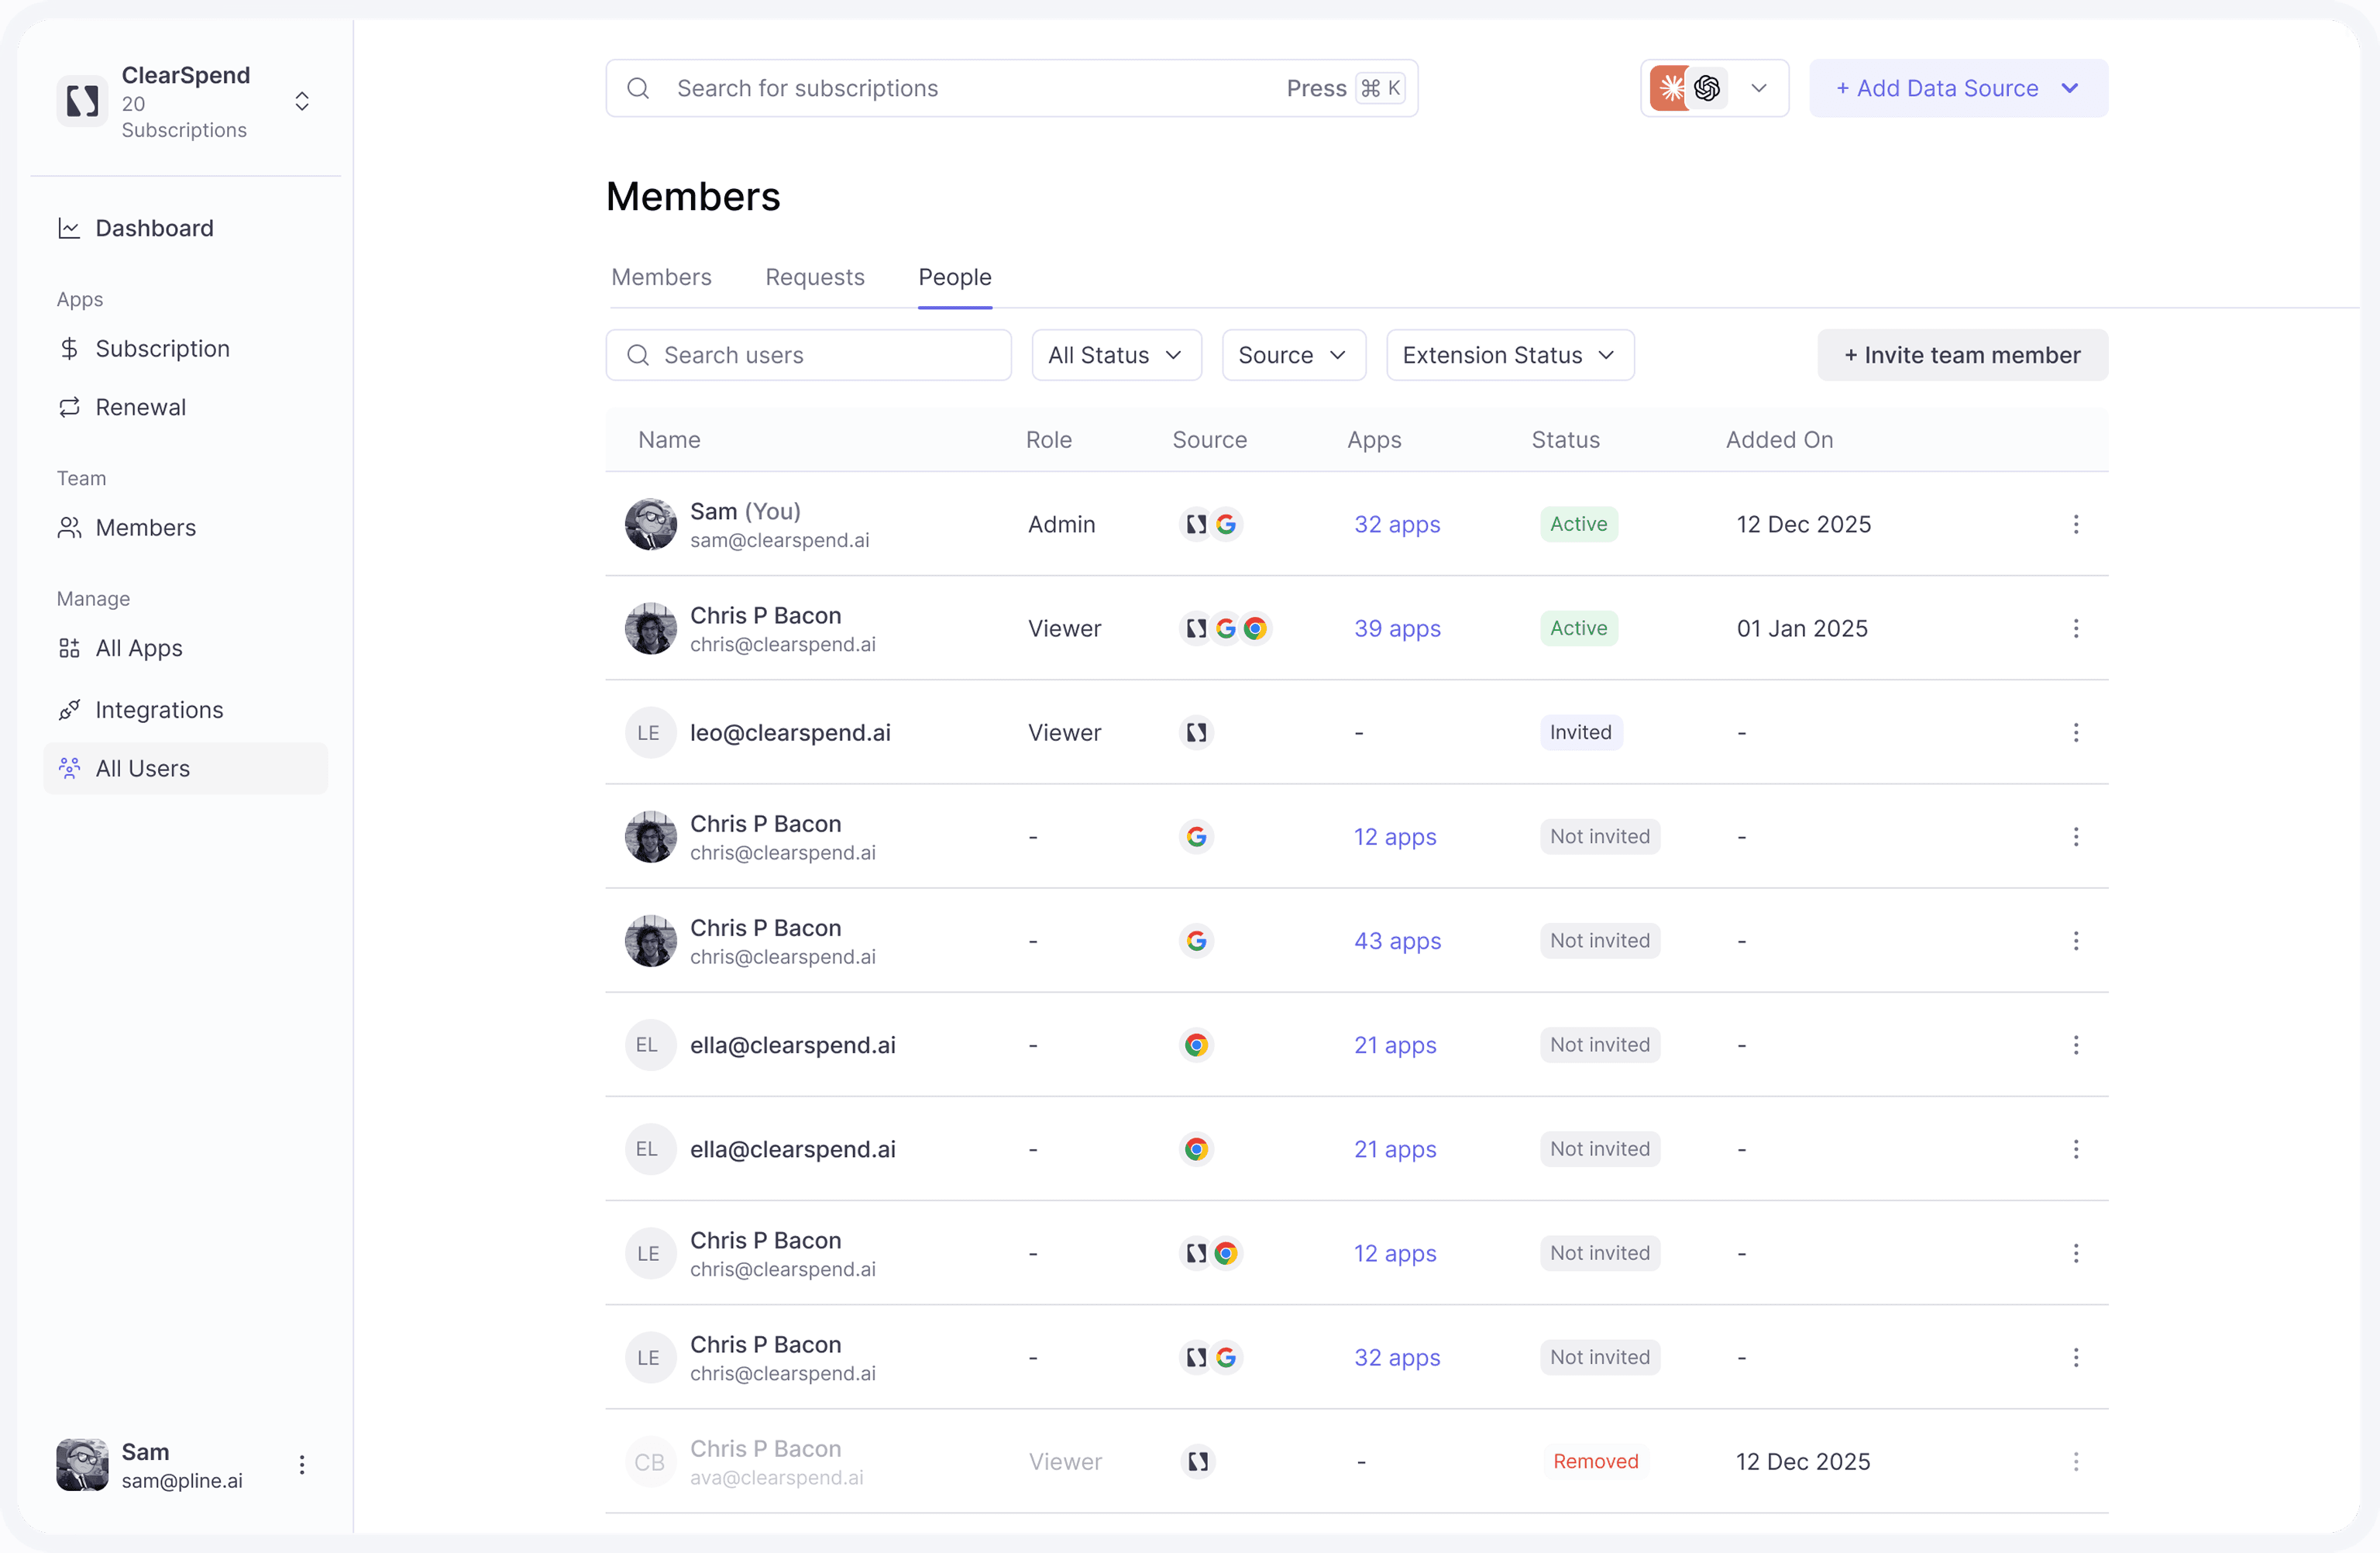Navigate to Integrations in sidebar
The height and width of the screenshot is (1553, 2380).
point(185,710)
